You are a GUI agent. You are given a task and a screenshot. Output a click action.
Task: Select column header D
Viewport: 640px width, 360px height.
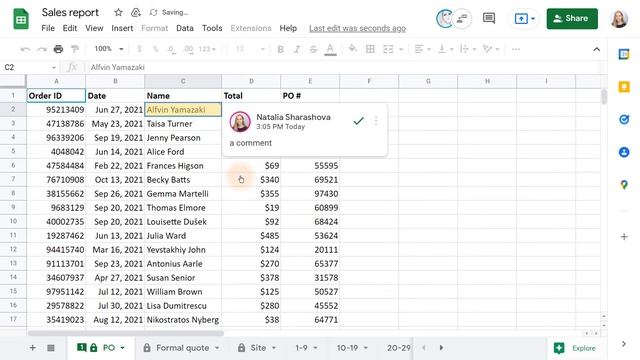[x=251, y=81]
